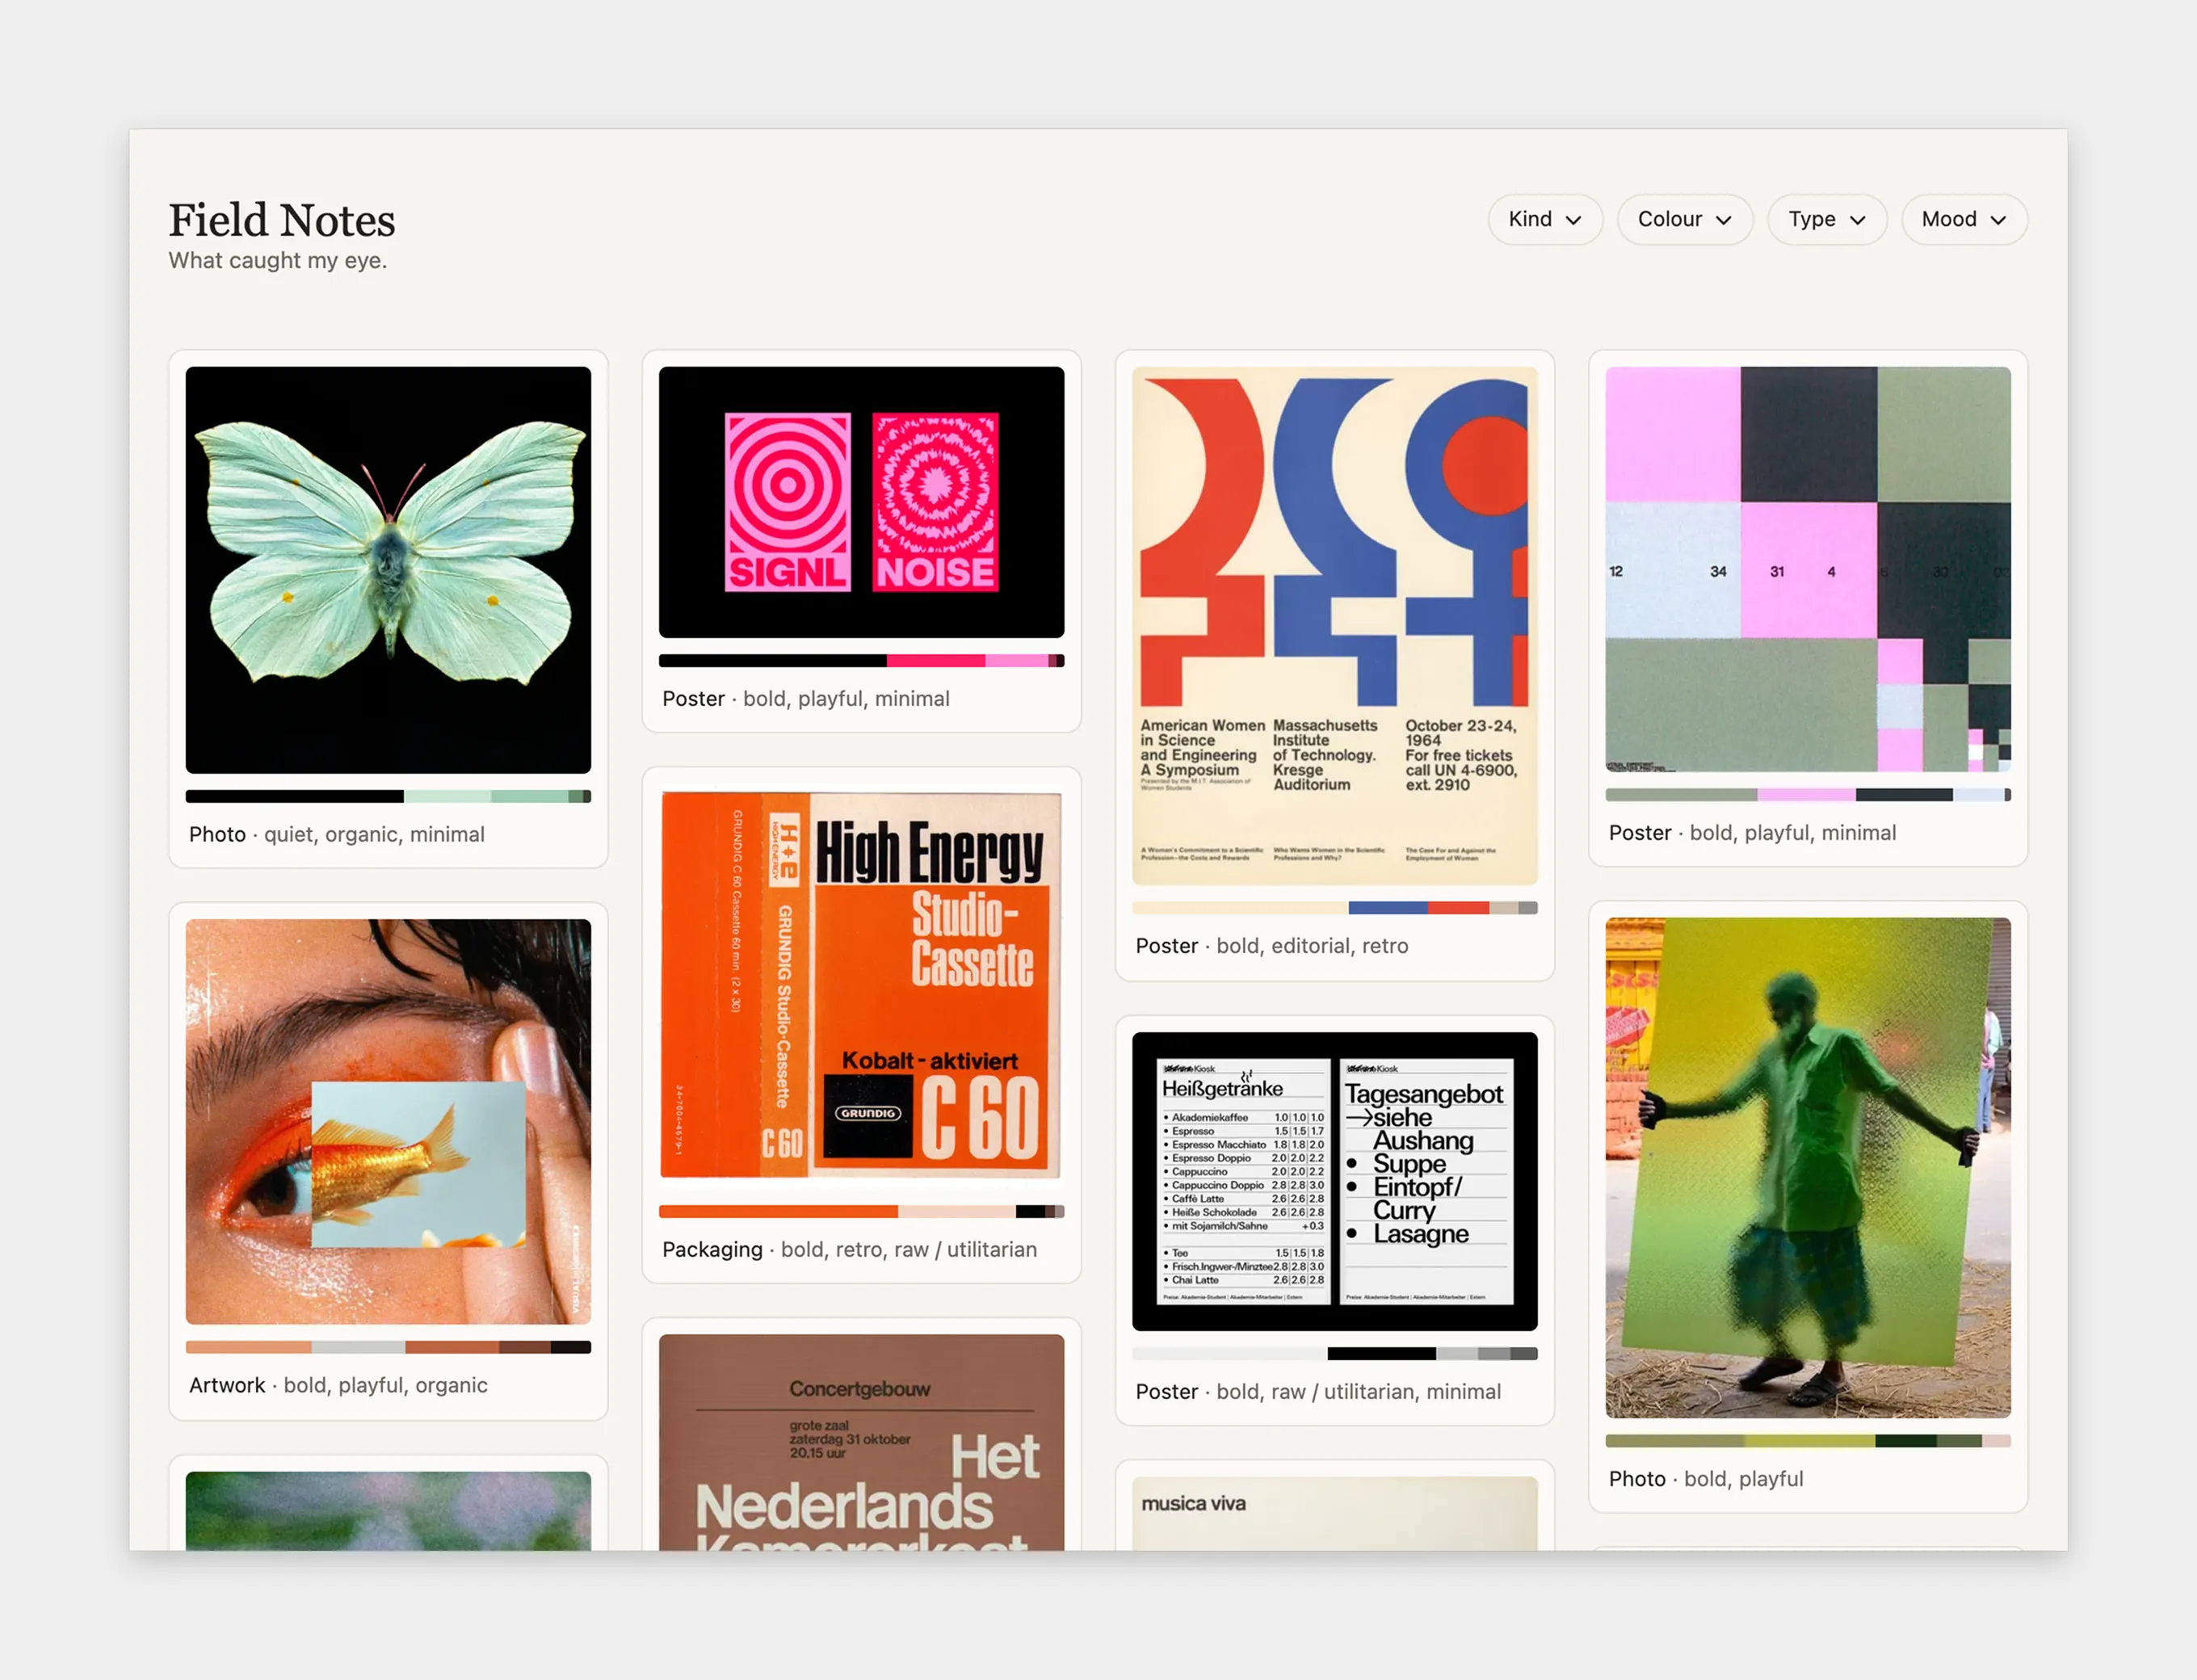This screenshot has width=2197, height=1680.
Task: Open the green butterfly photo
Action: point(388,570)
